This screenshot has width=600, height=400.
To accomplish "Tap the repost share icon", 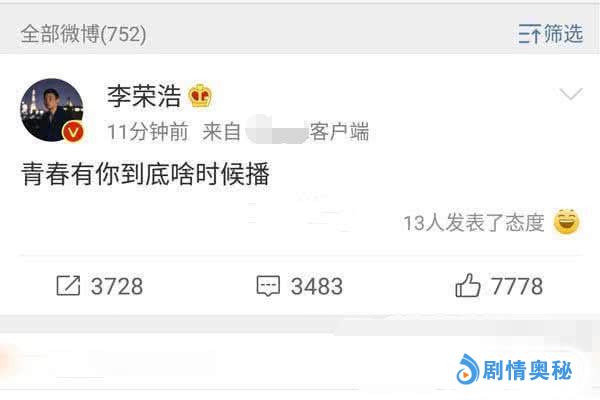I will pos(68,286).
